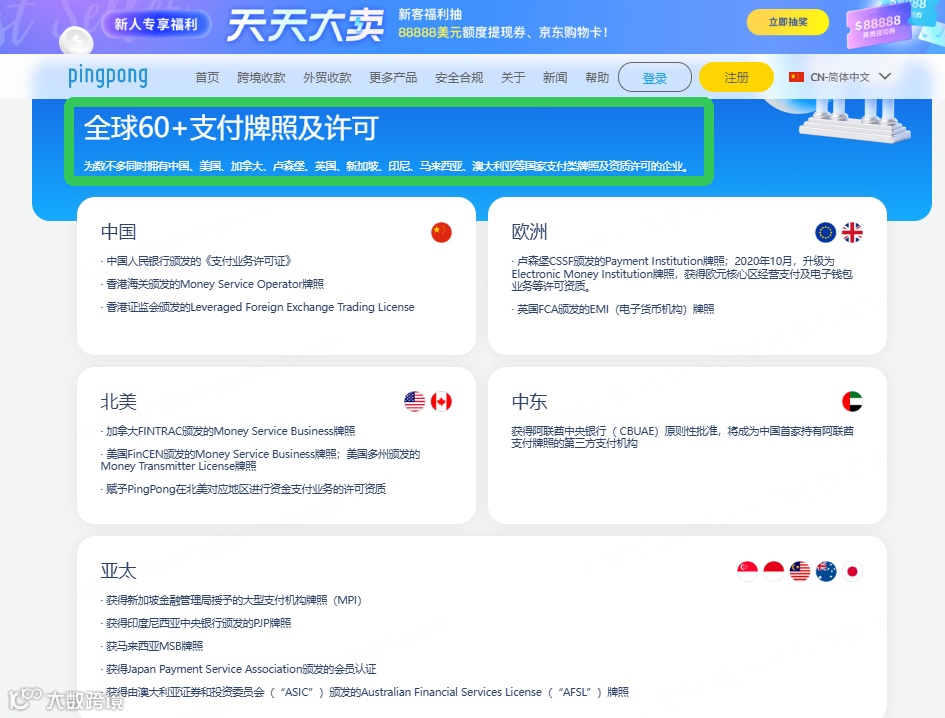Click the 登录 login button
This screenshot has height=718, width=945.
tap(655, 77)
